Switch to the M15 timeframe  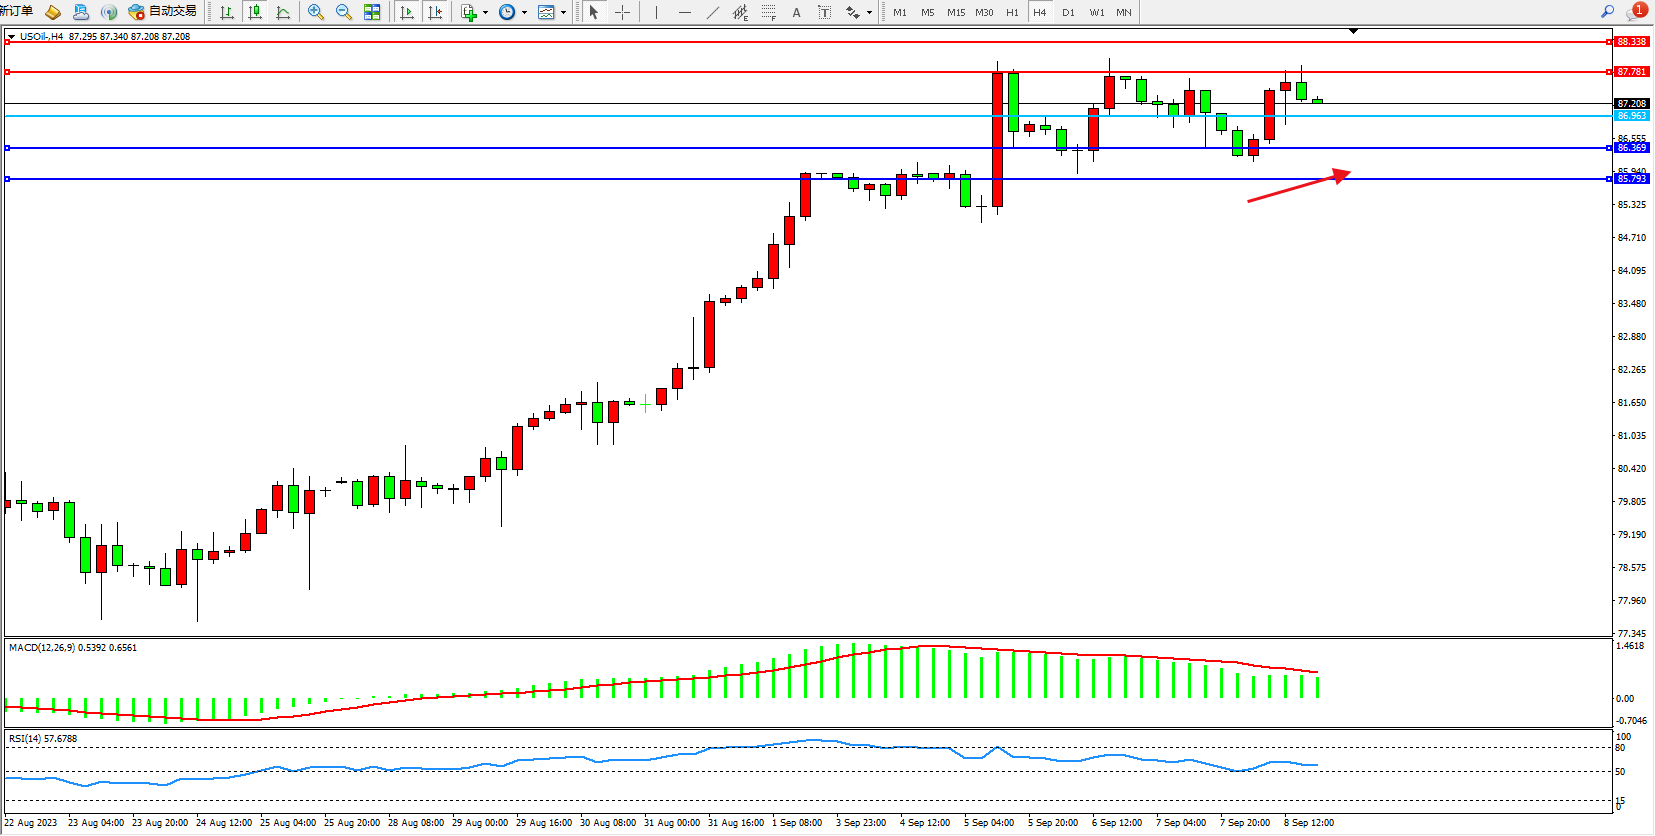956,12
